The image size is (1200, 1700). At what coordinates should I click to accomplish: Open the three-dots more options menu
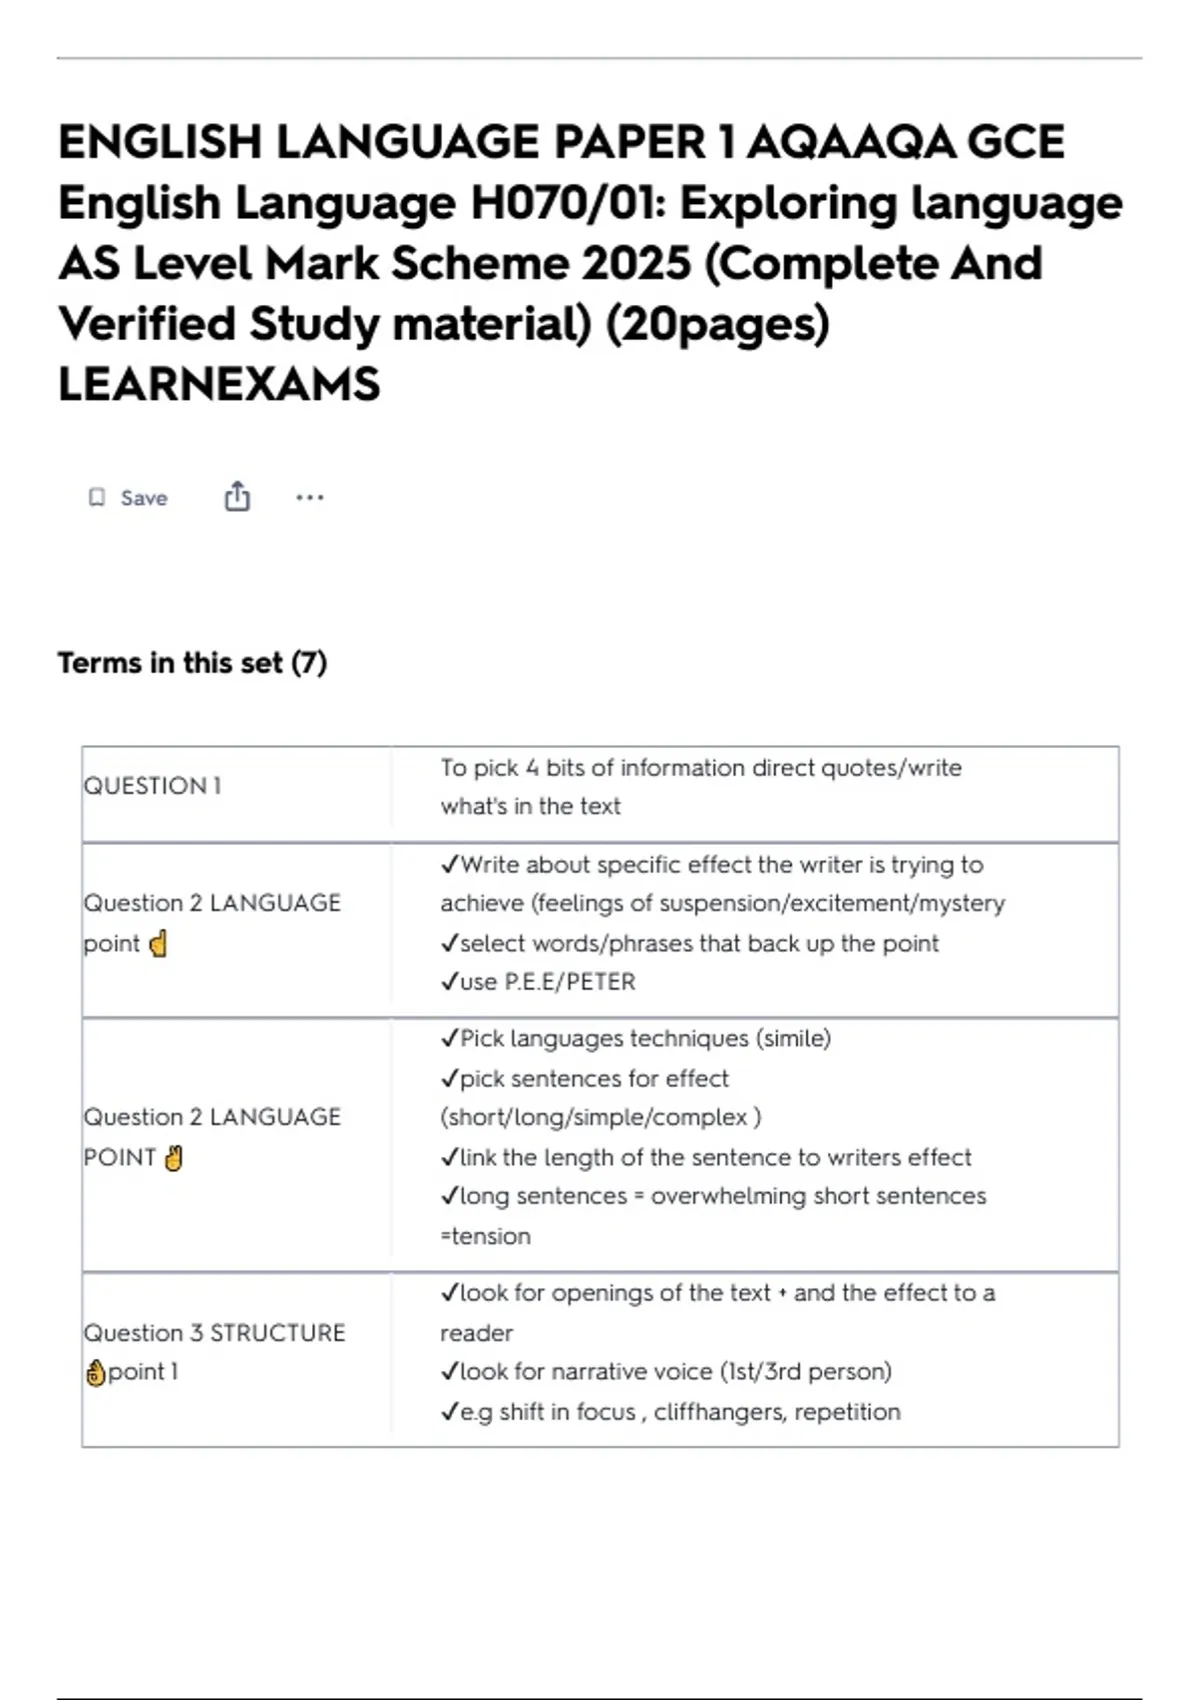coord(310,498)
